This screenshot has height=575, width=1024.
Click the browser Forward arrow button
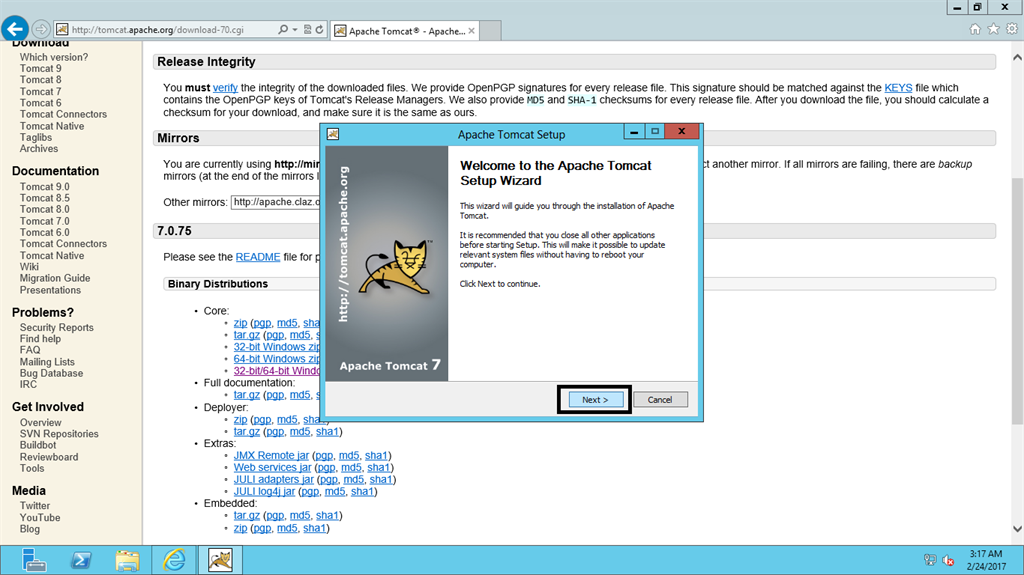coord(41,29)
